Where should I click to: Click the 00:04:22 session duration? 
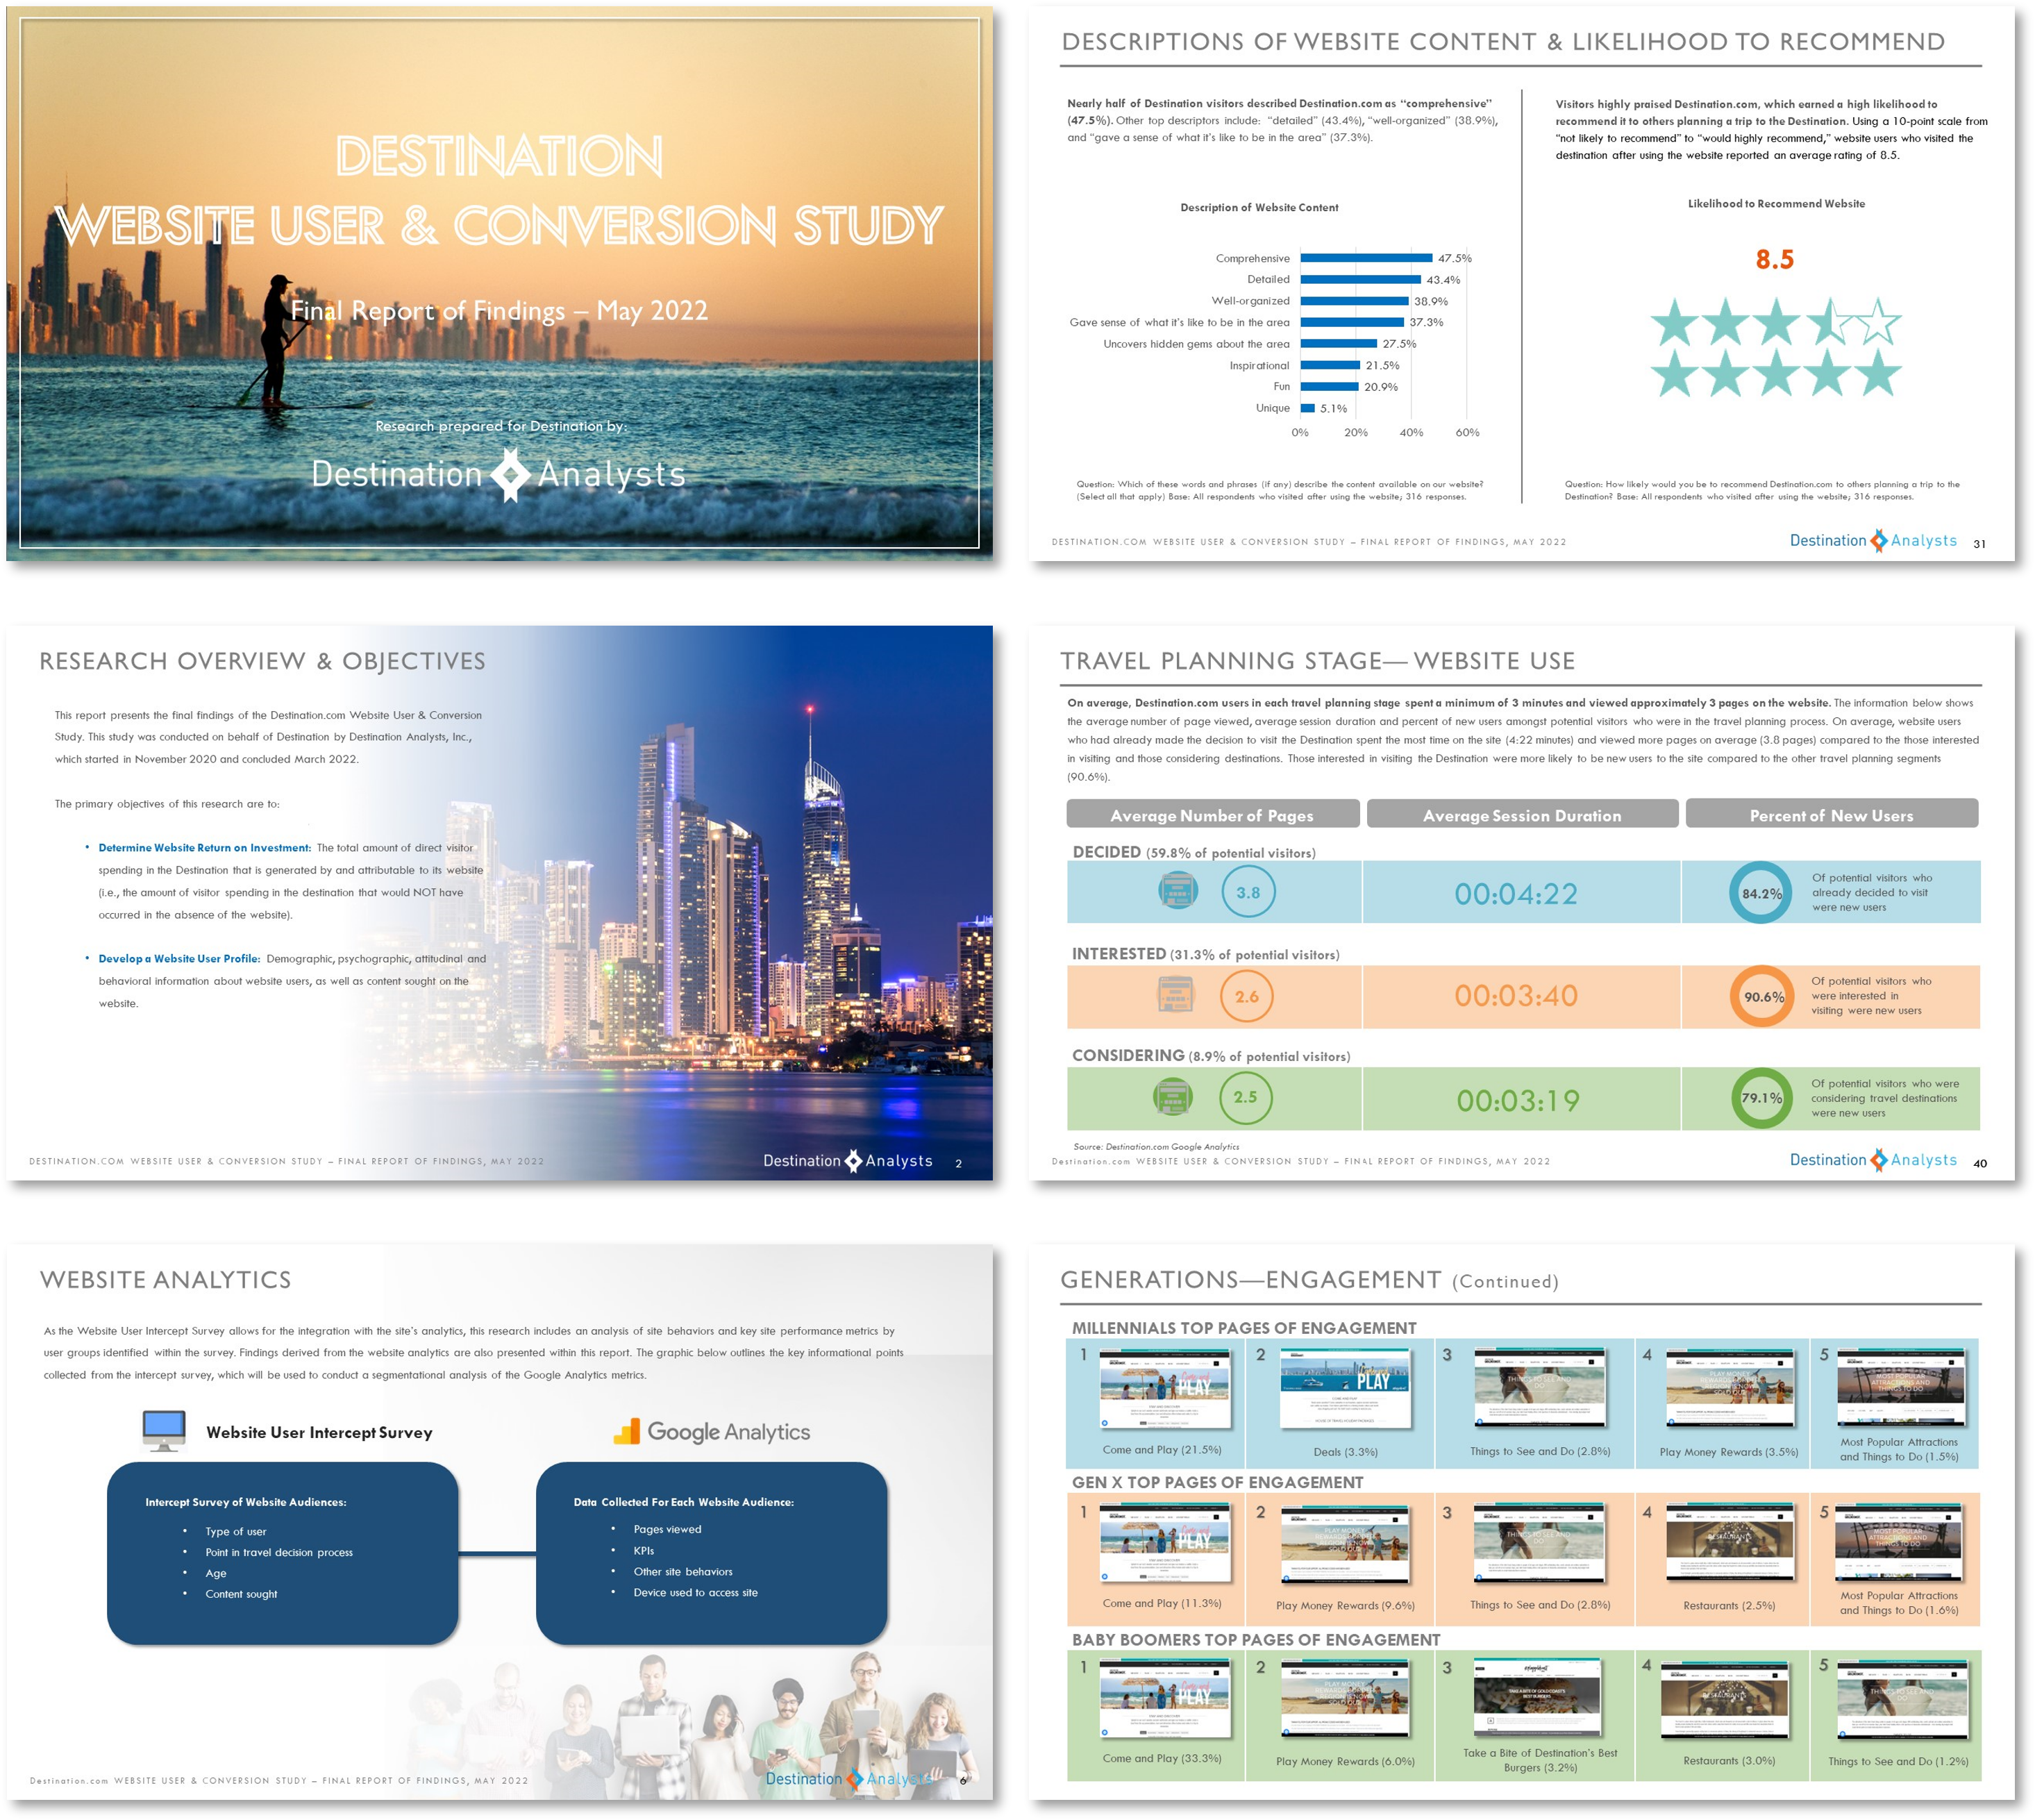pos(1516,893)
